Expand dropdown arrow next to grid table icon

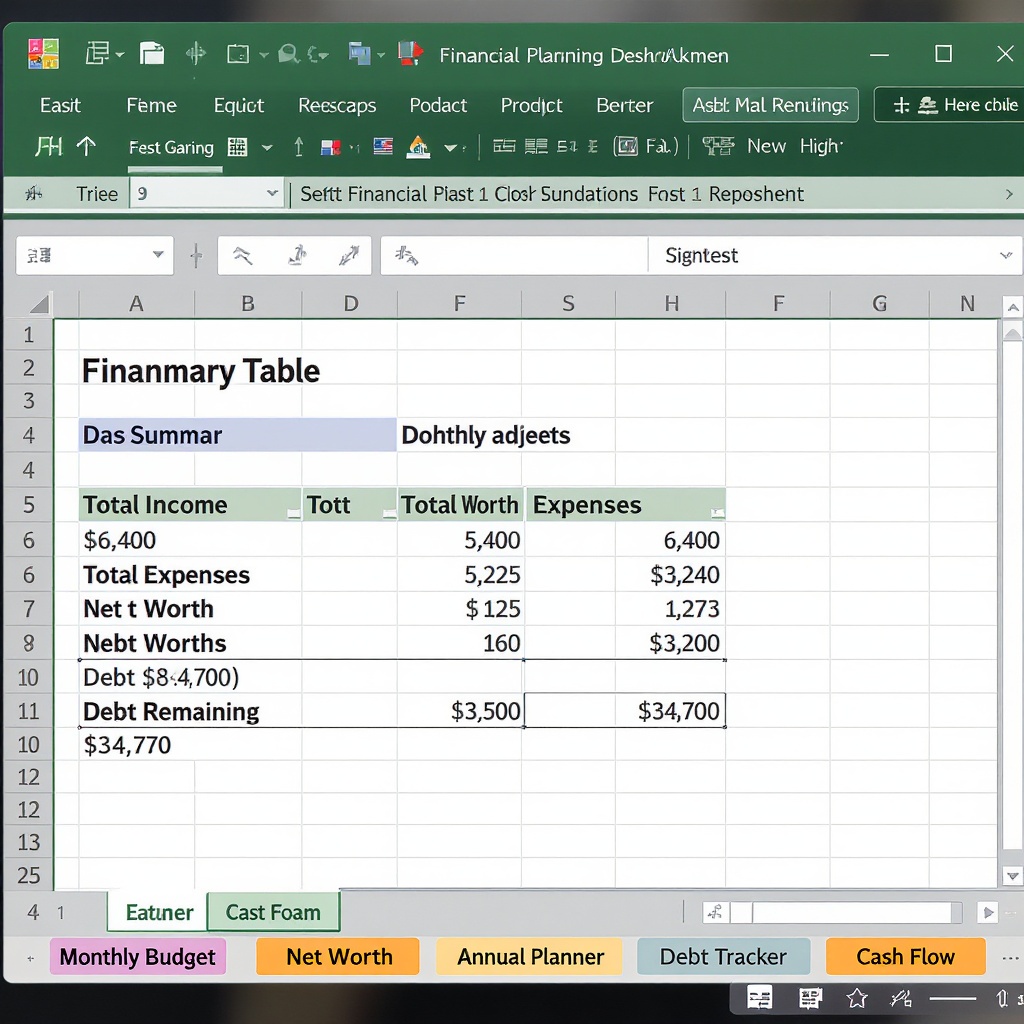267,148
